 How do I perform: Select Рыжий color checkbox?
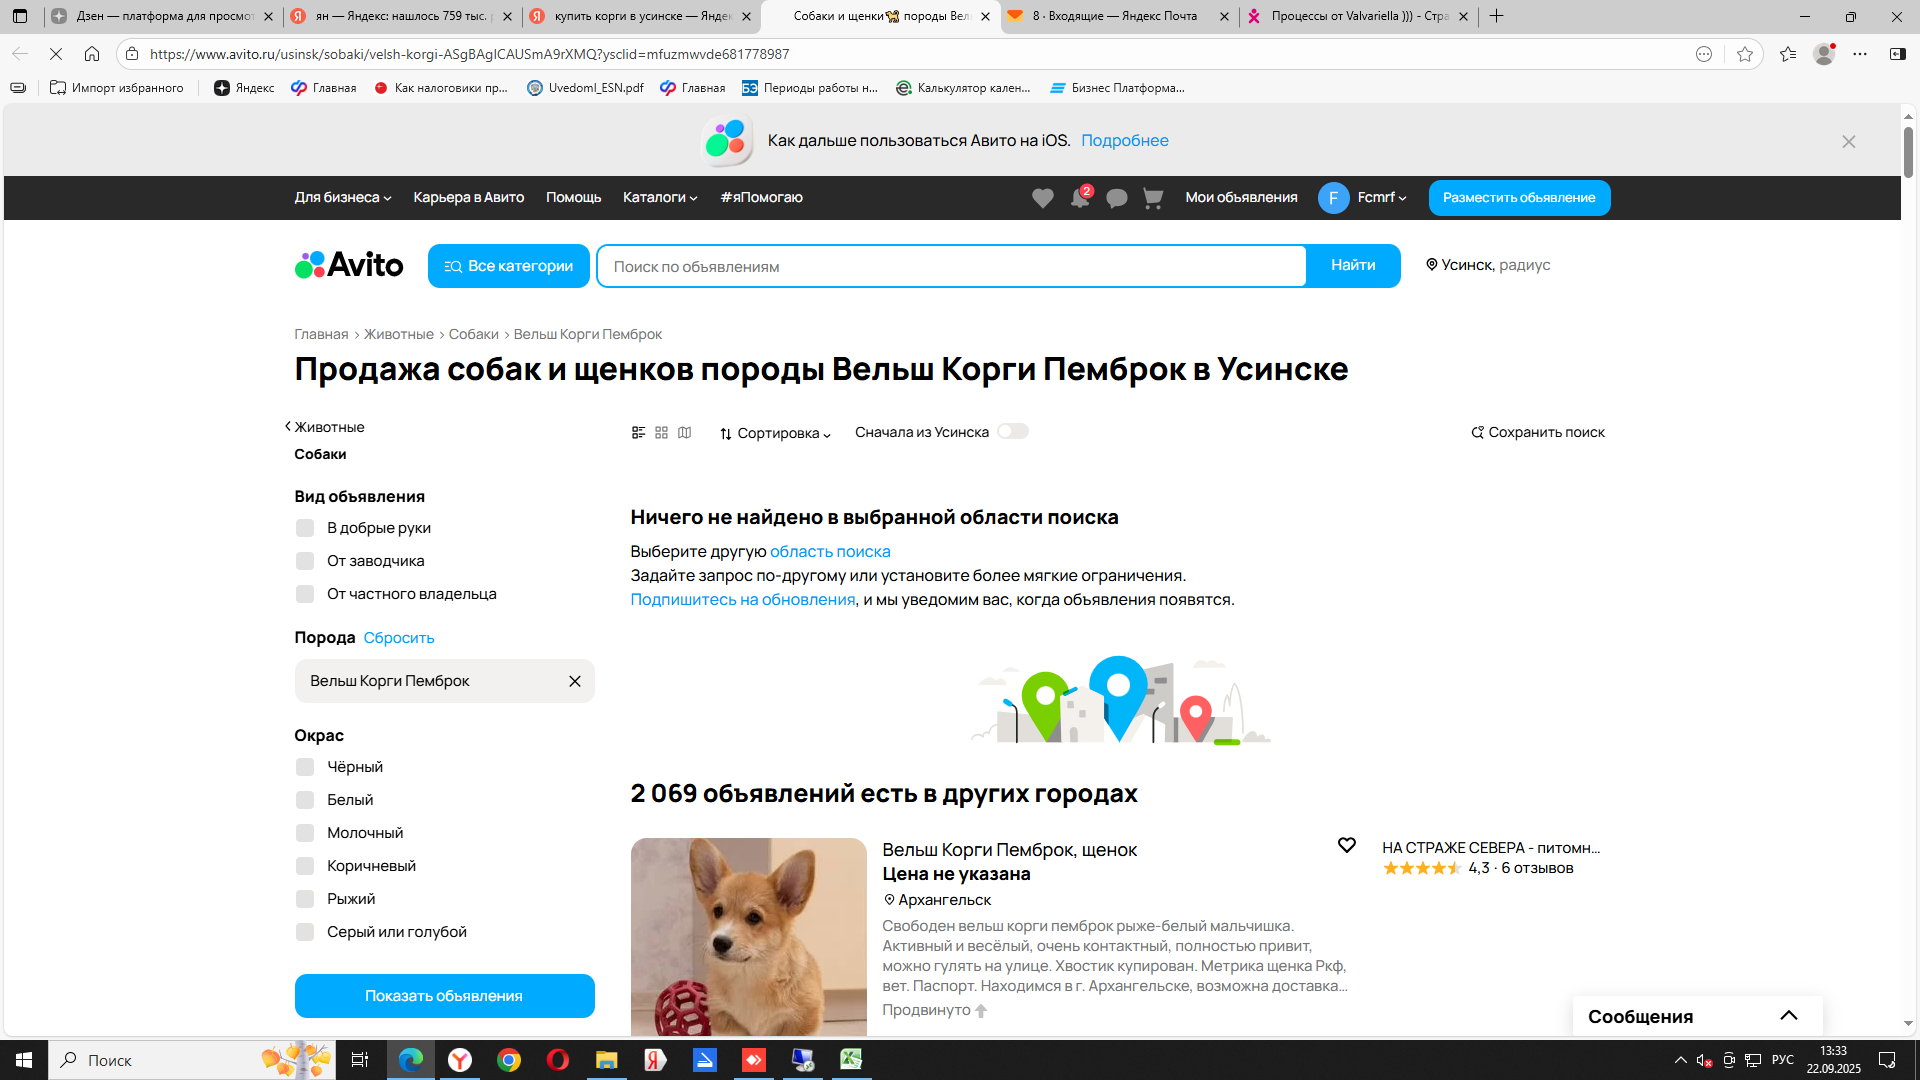pyautogui.click(x=305, y=899)
